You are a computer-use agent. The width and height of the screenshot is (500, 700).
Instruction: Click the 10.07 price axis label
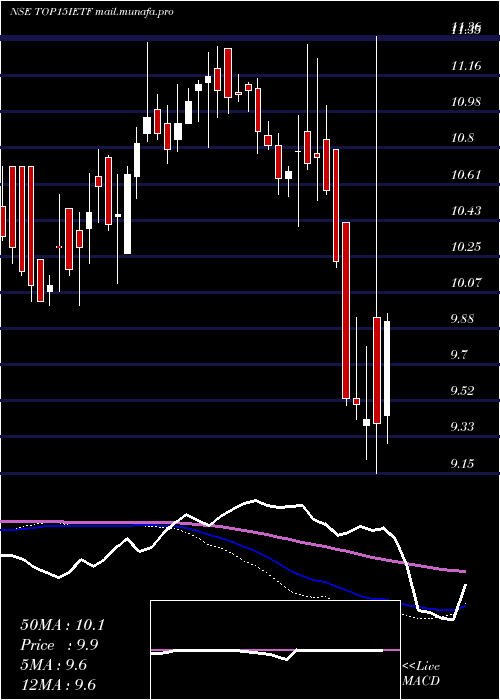[466, 283]
